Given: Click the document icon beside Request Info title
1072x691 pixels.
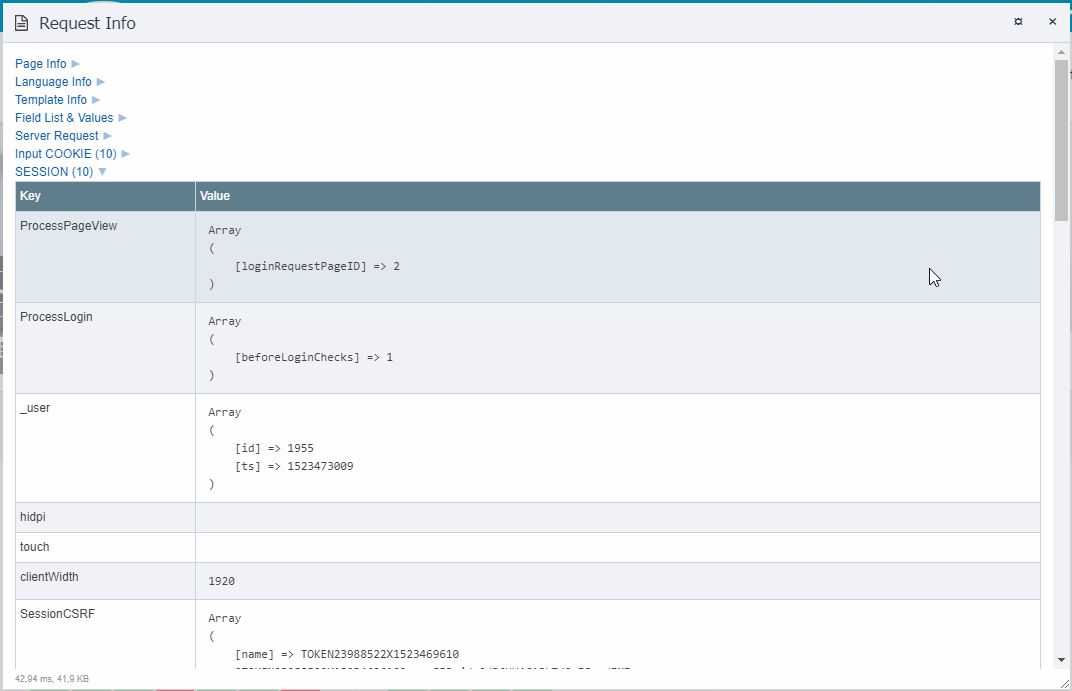Looking at the screenshot, I should (x=21, y=23).
